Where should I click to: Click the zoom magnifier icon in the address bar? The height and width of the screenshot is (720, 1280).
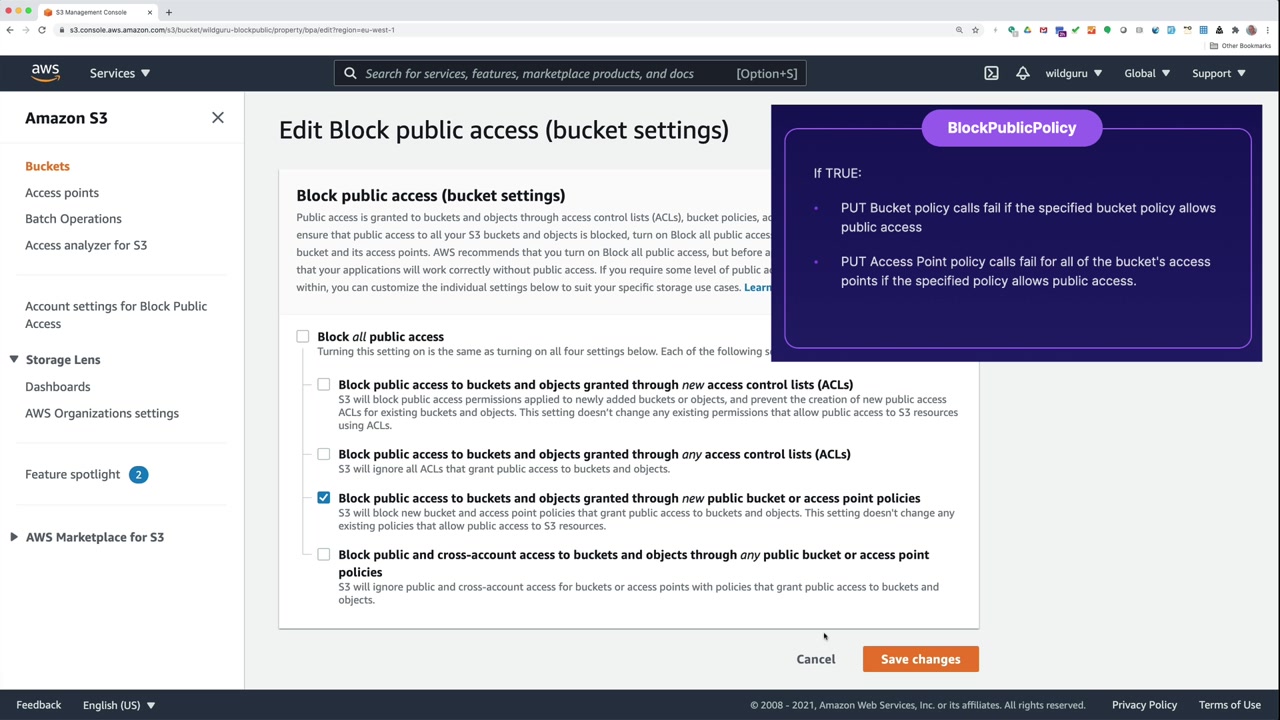click(x=959, y=30)
